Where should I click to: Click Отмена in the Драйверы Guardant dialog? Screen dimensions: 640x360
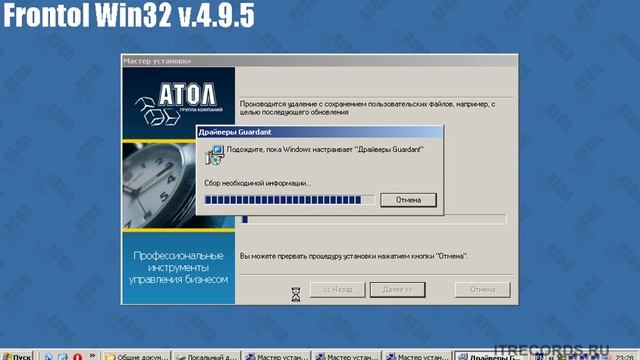coord(408,200)
